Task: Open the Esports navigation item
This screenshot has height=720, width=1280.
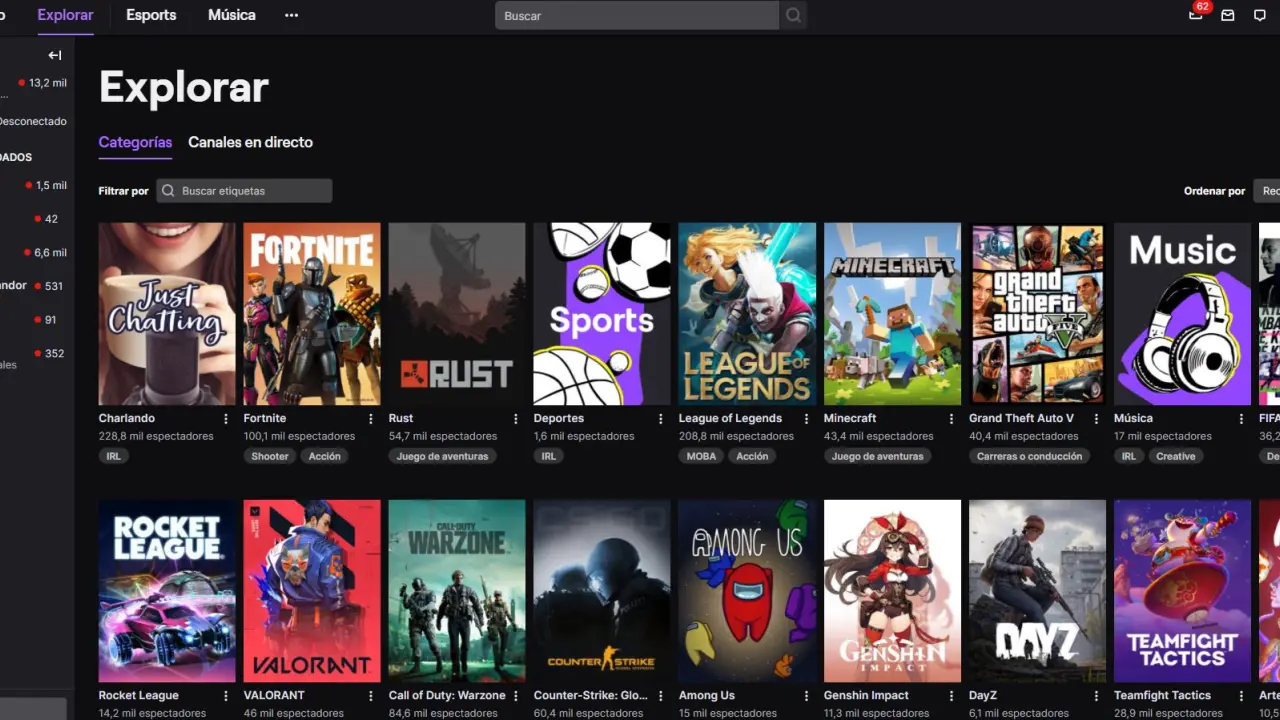Action: (151, 15)
